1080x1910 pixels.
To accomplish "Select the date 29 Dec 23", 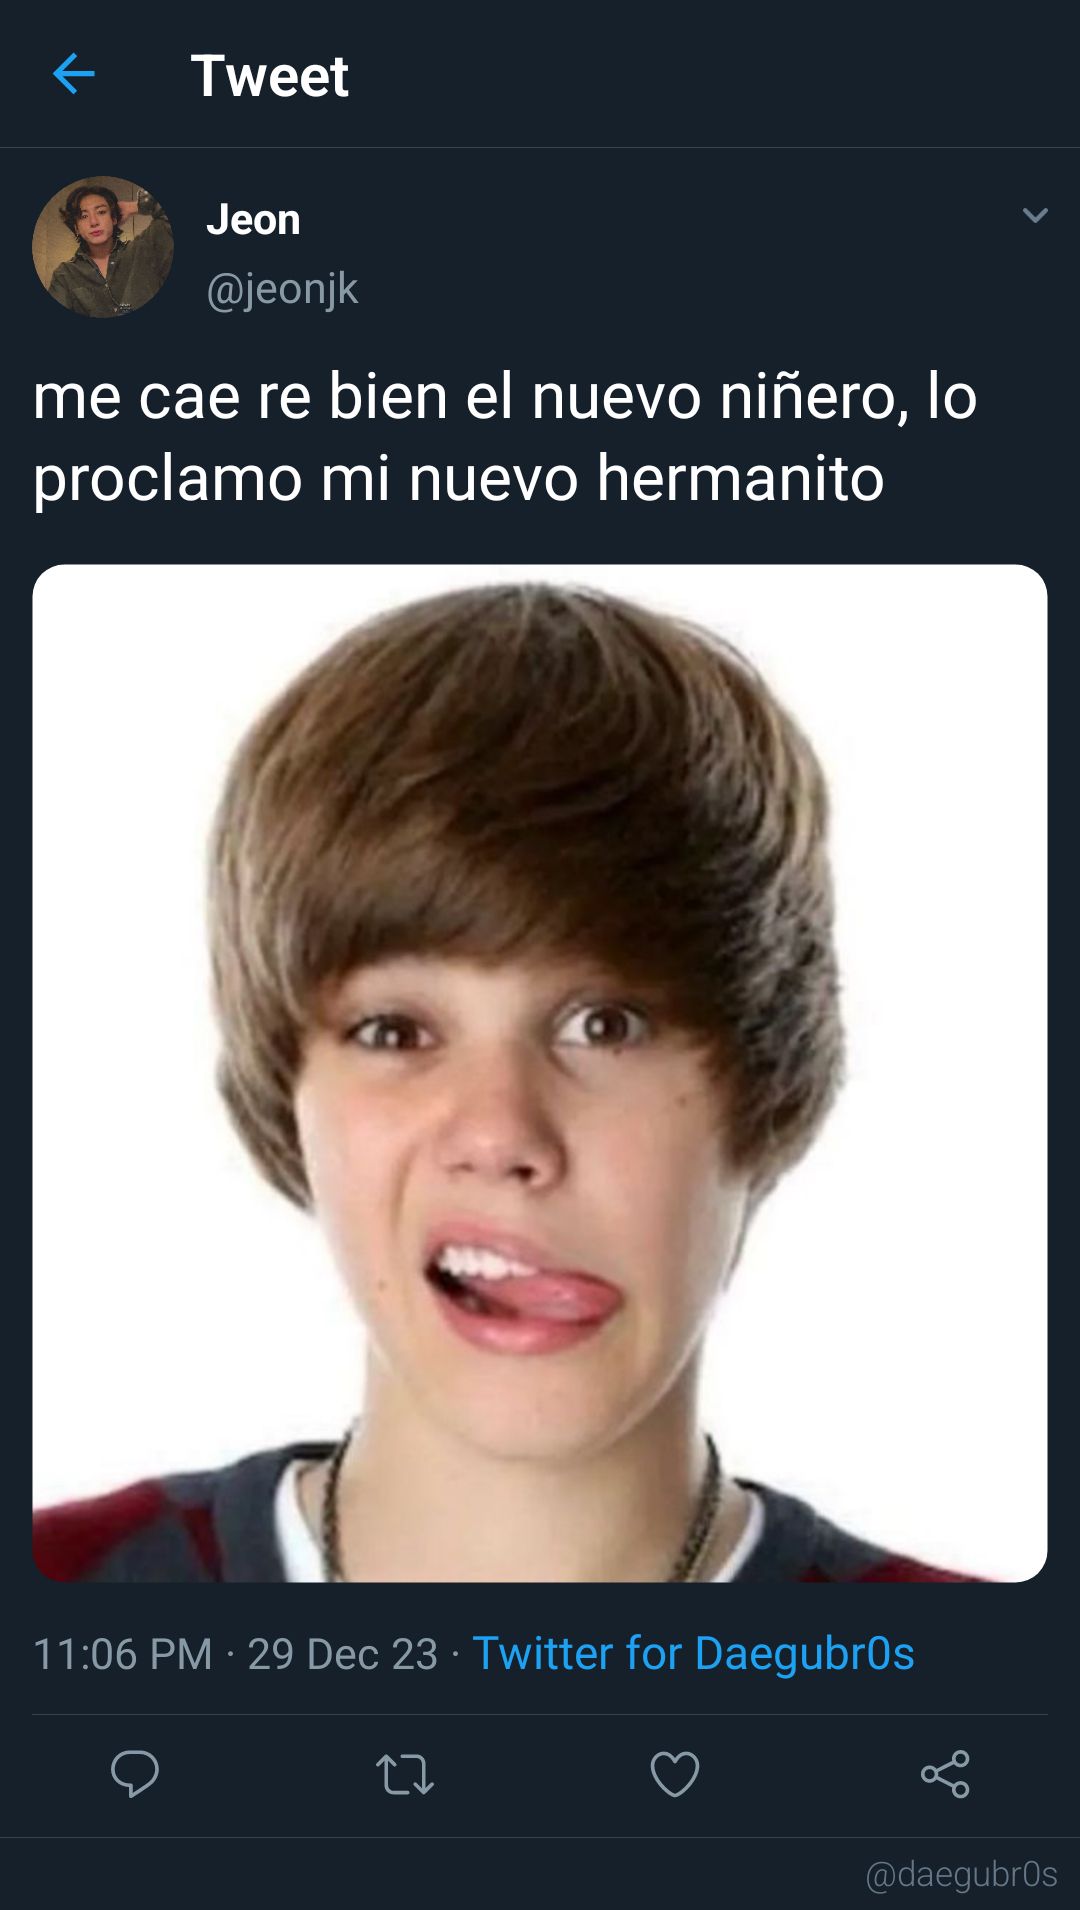I will [x=343, y=1654].
